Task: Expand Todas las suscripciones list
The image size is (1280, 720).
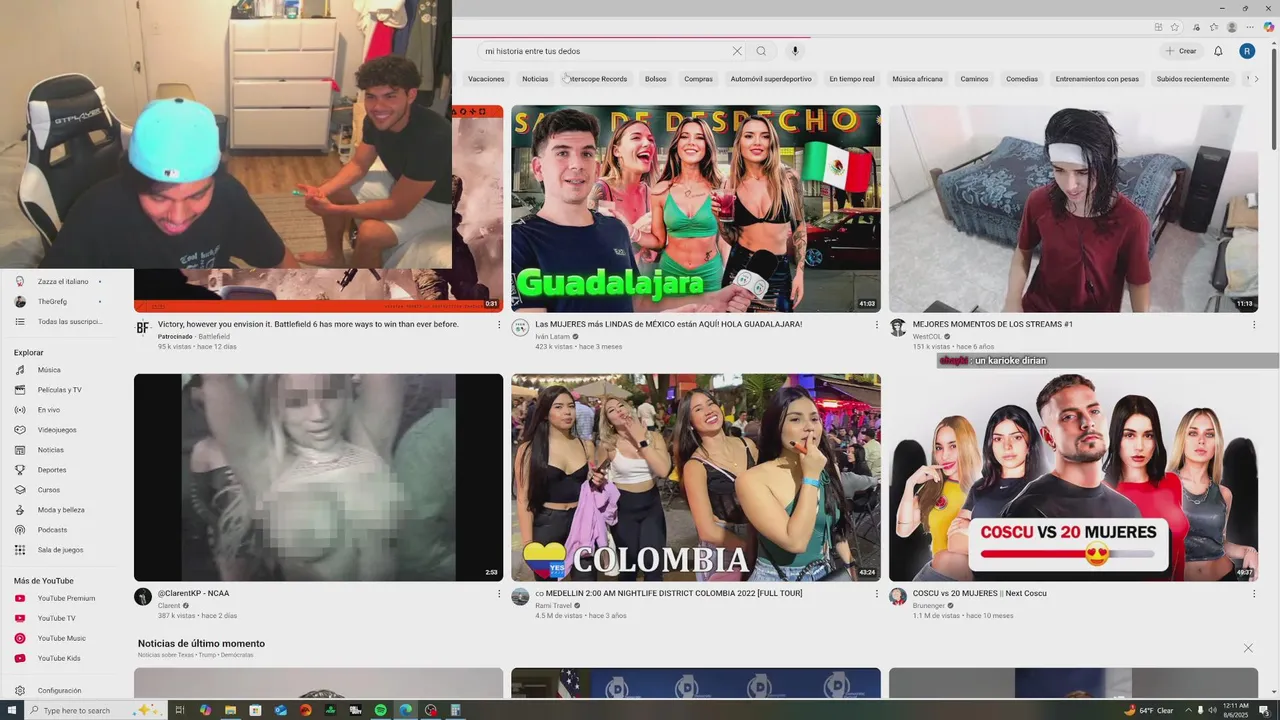Action: point(60,322)
